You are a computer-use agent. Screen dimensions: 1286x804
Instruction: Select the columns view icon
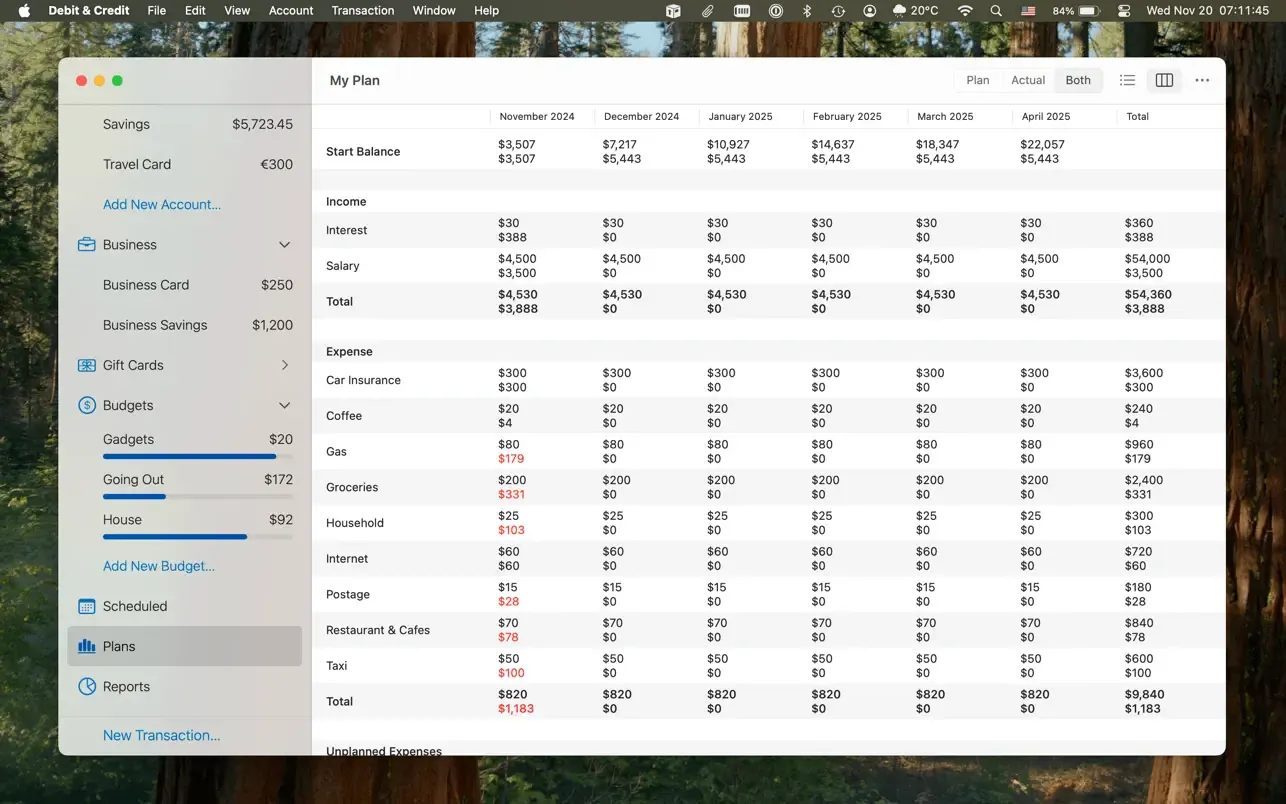tap(1164, 80)
